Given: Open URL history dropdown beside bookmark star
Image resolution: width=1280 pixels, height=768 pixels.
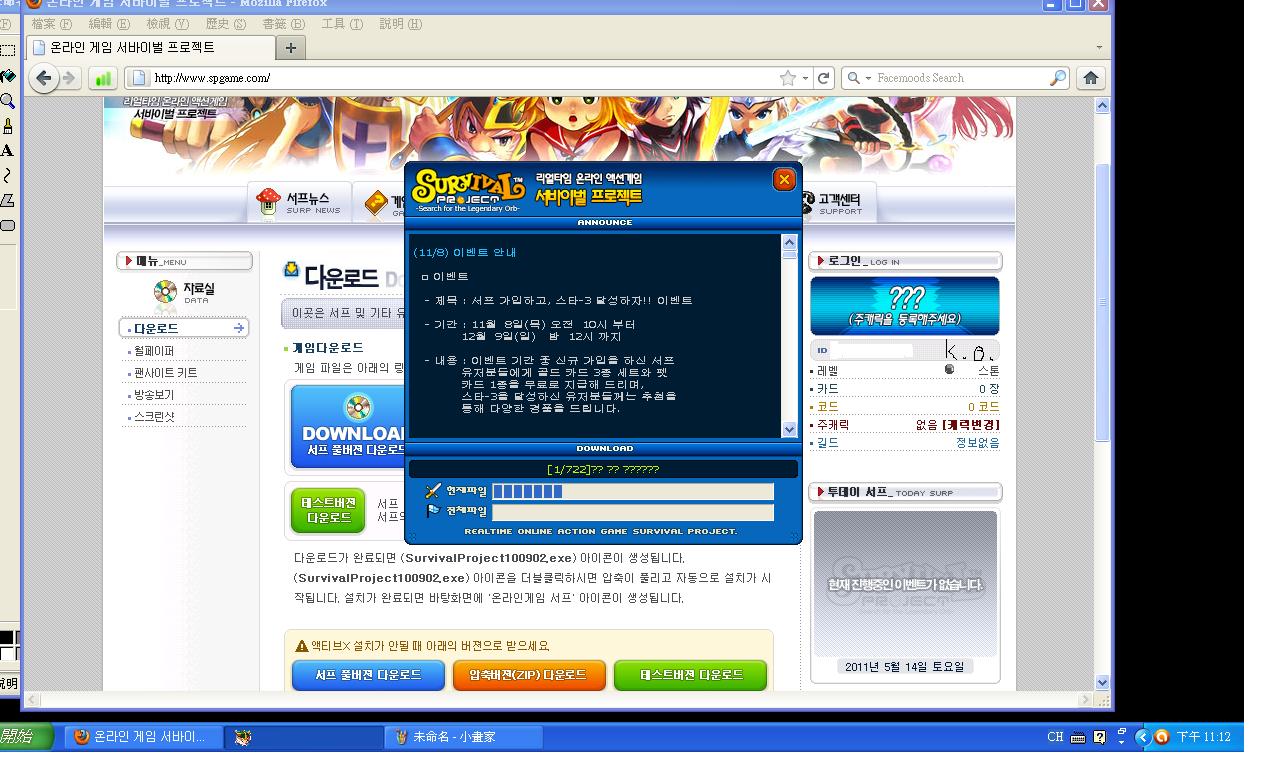Looking at the screenshot, I should (x=805, y=78).
